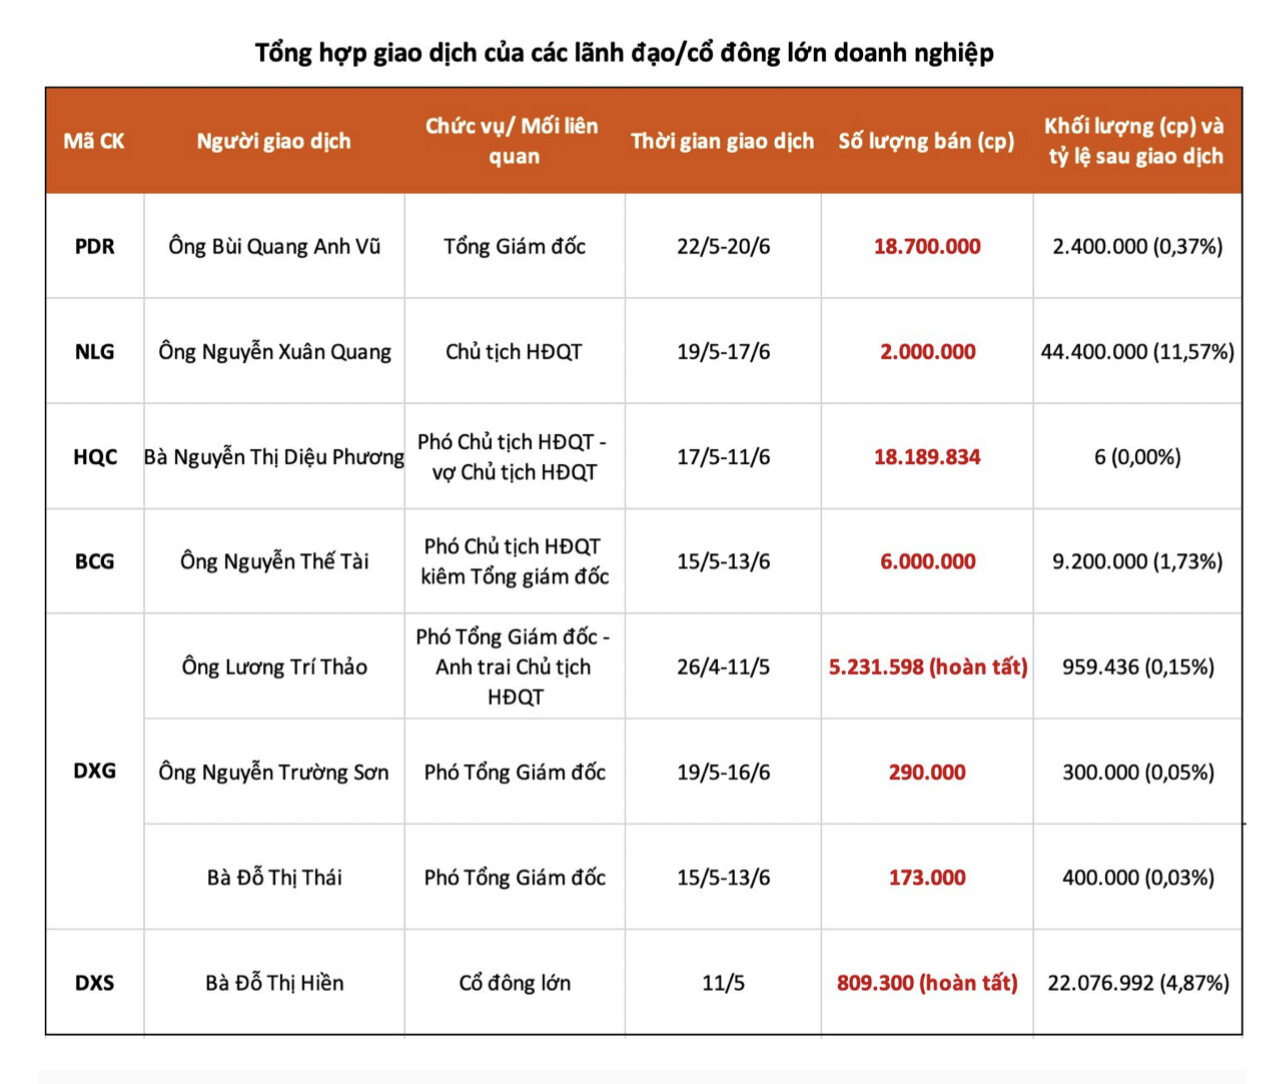Select the DXG stock code cell
The width and height of the screenshot is (1284, 1084).
95,771
